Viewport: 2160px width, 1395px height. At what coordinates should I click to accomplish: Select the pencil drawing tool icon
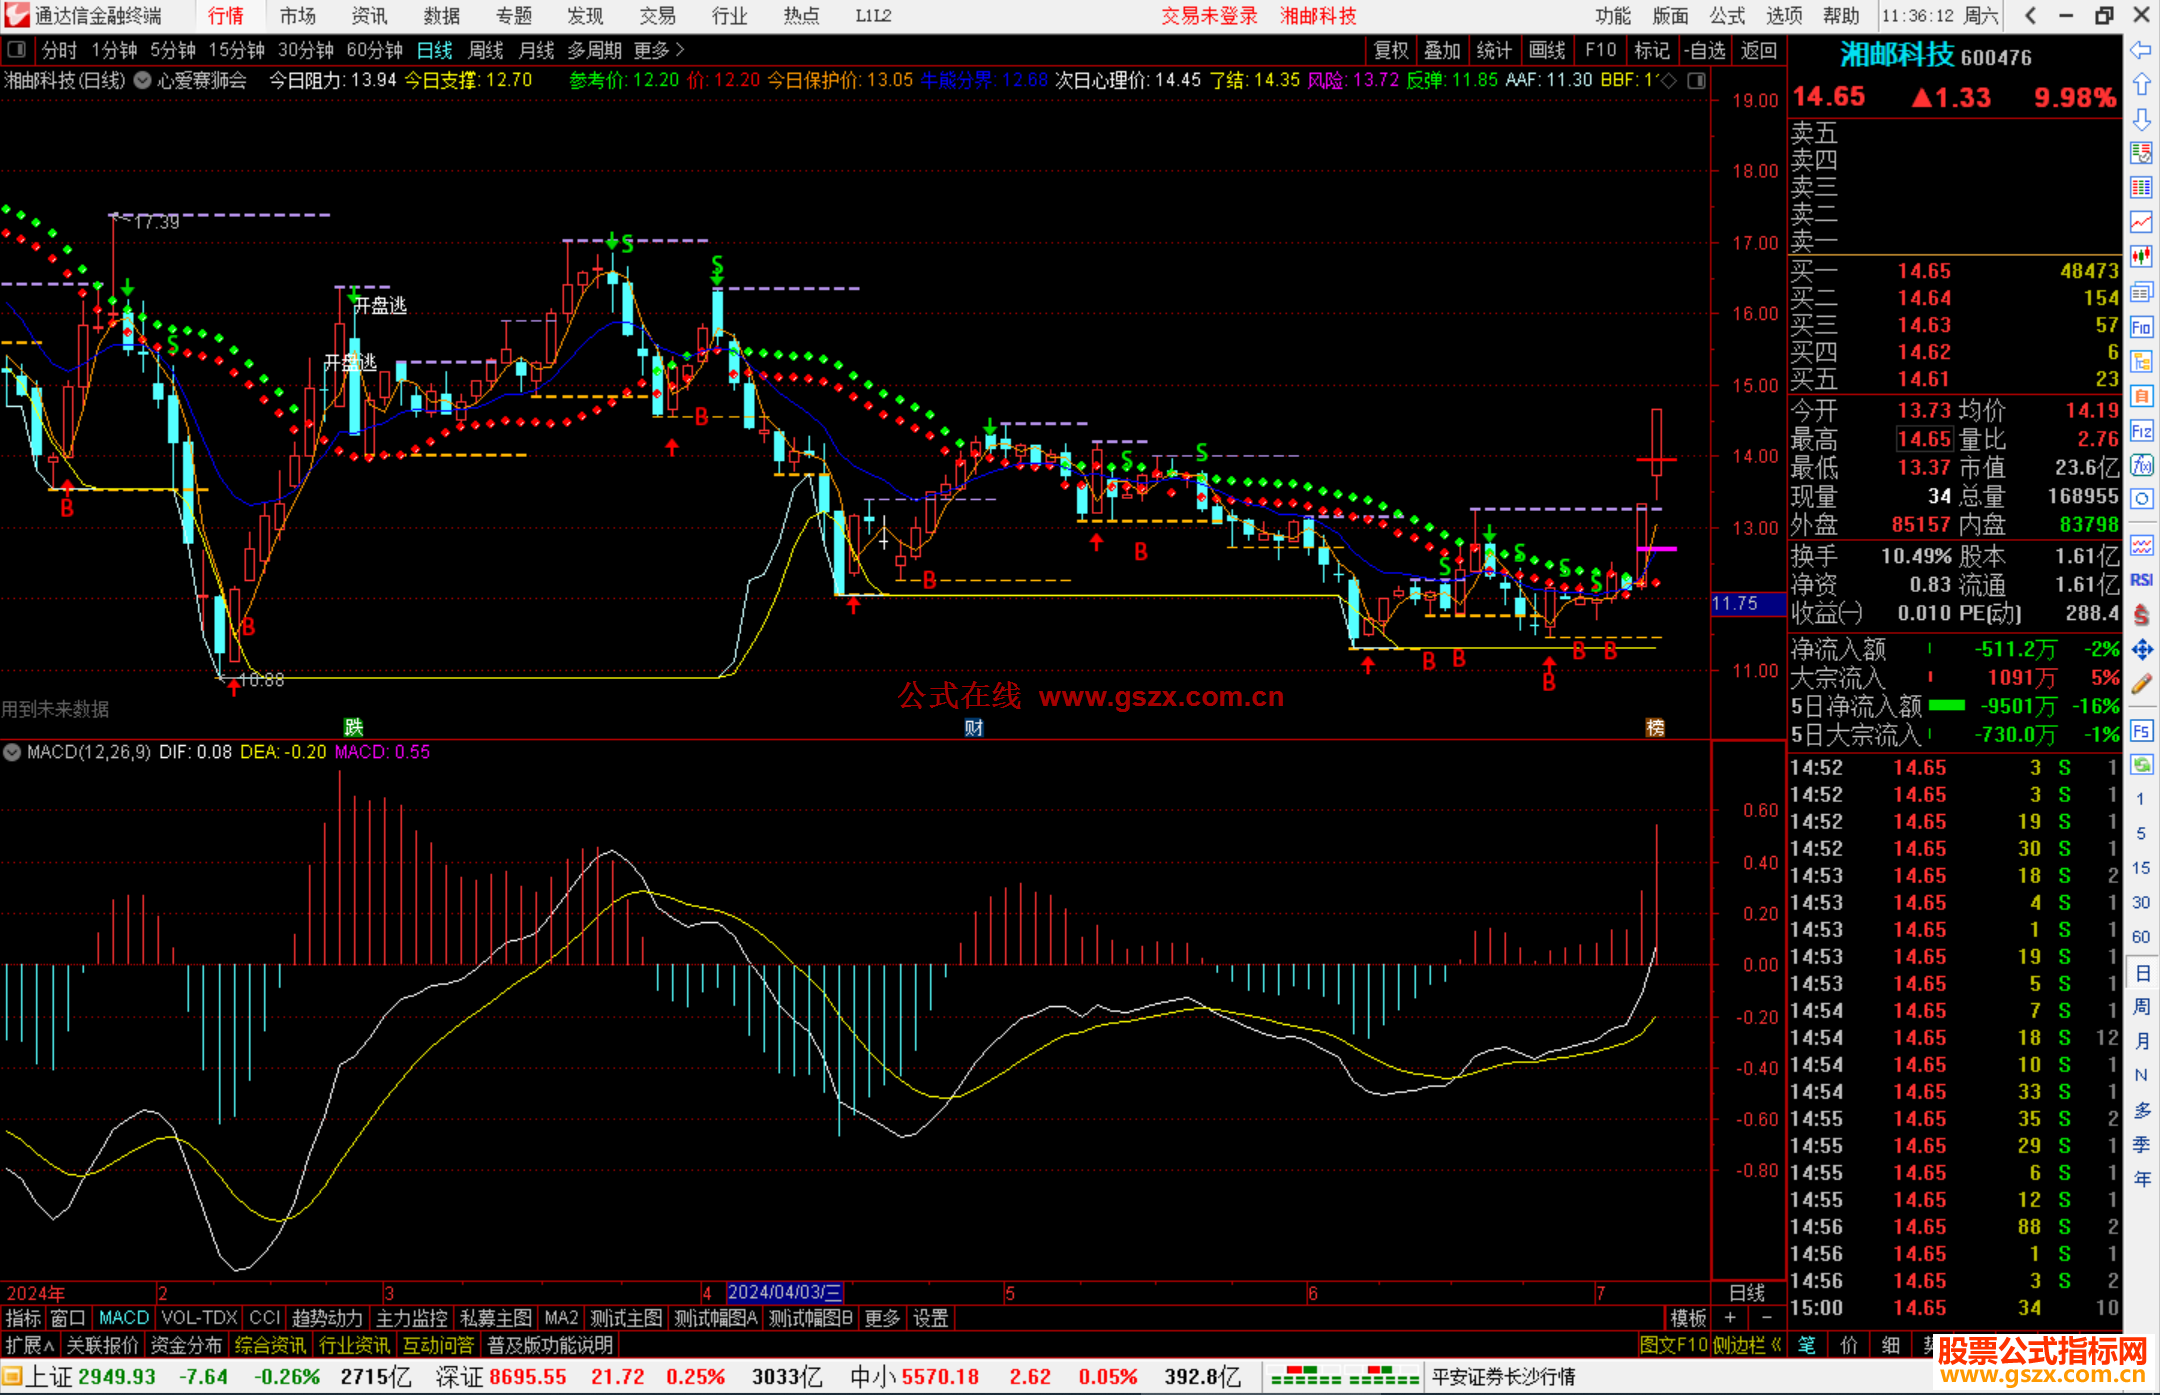click(x=2141, y=684)
